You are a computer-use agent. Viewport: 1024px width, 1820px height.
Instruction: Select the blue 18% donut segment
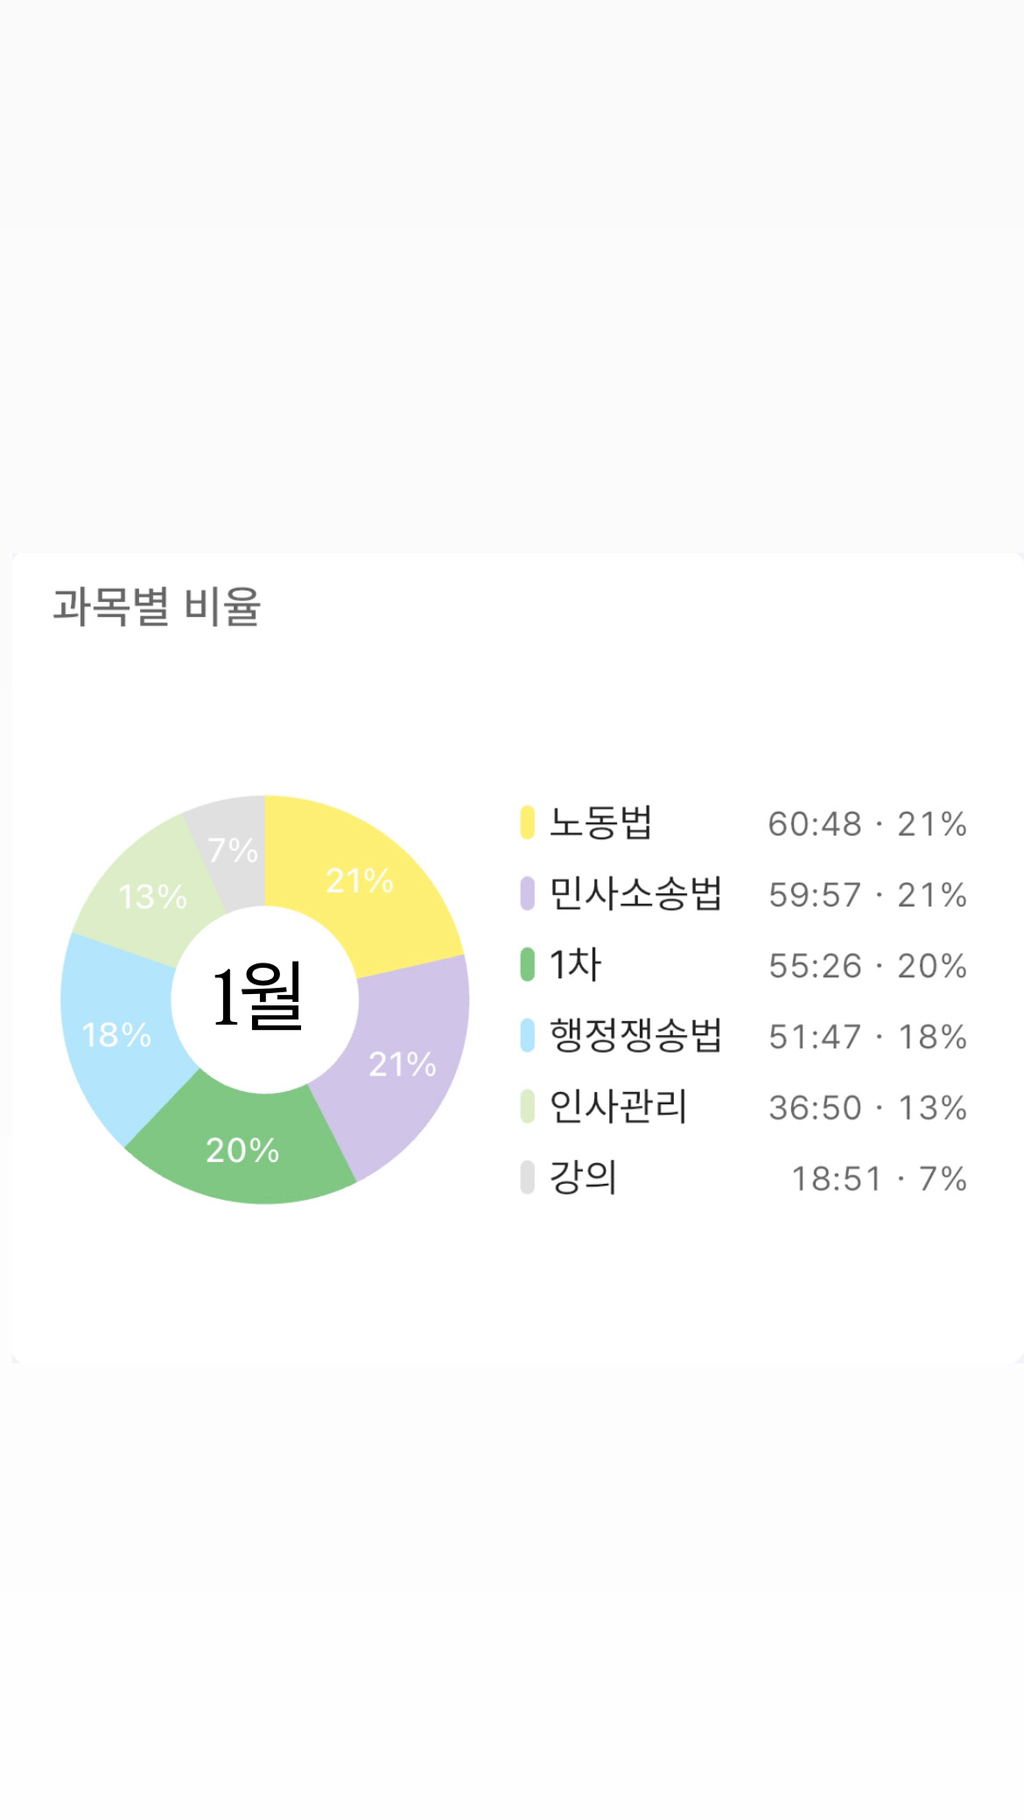point(116,1034)
